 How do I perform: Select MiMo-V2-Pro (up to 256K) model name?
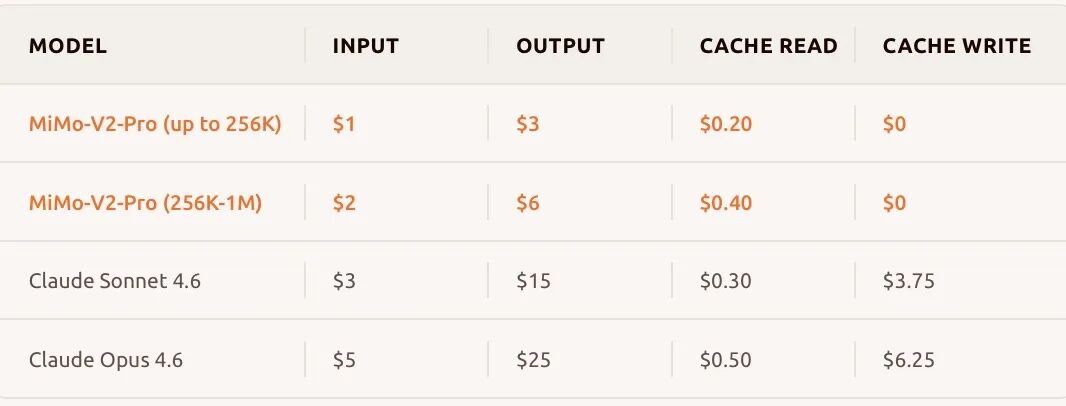coord(155,124)
